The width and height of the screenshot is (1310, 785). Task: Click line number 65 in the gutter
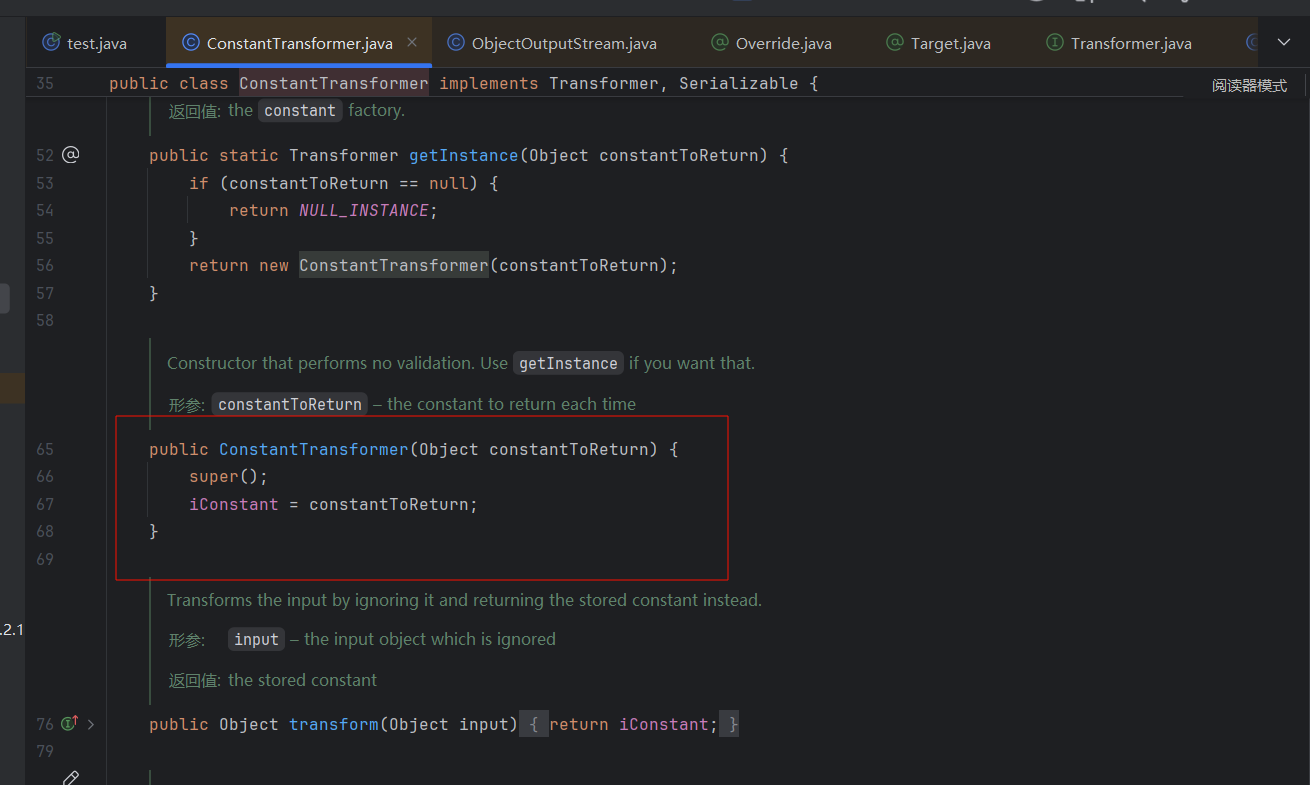pyautogui.click(x=45, y=449)
